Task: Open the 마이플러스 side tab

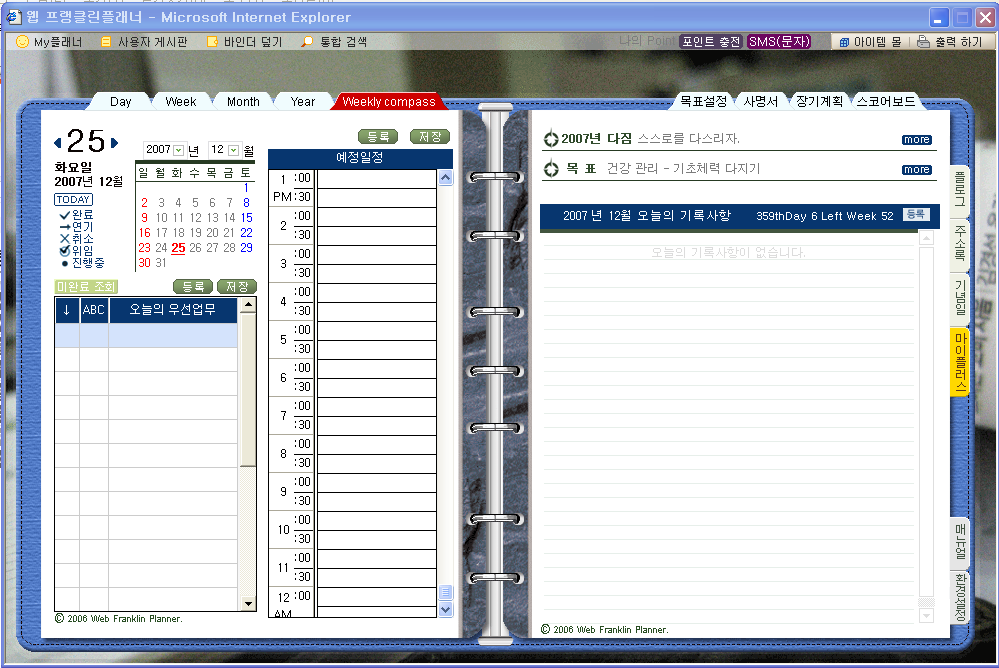Action: 959,362
